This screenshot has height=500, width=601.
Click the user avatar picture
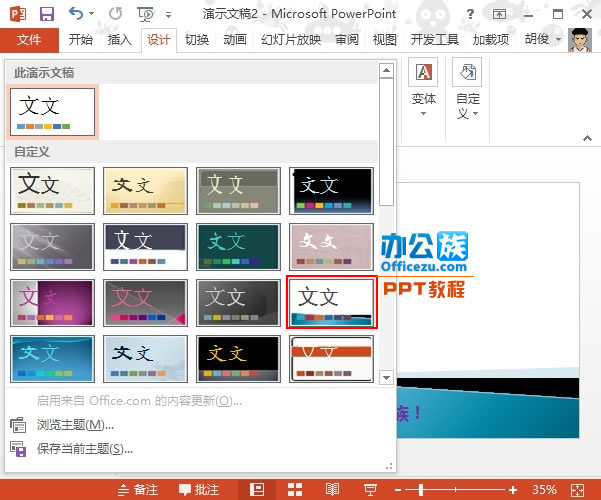[580, 39]
